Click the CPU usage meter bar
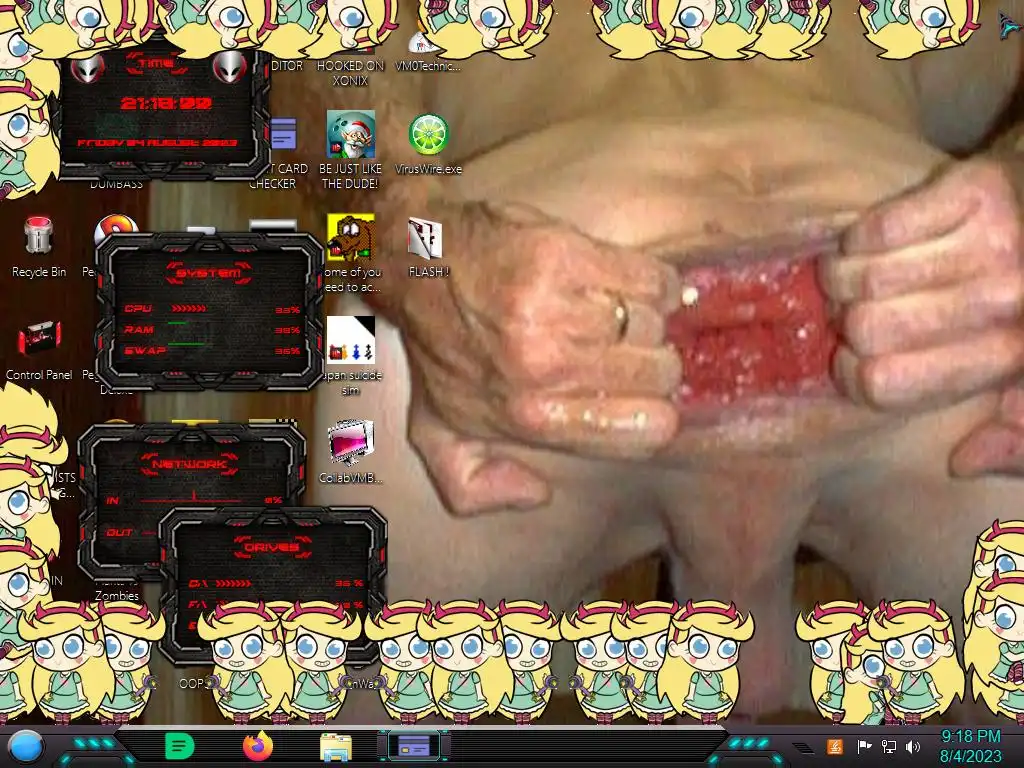The height and width of the screenshot is (768, 1024). pyautogui.click(x=189, y=308)
